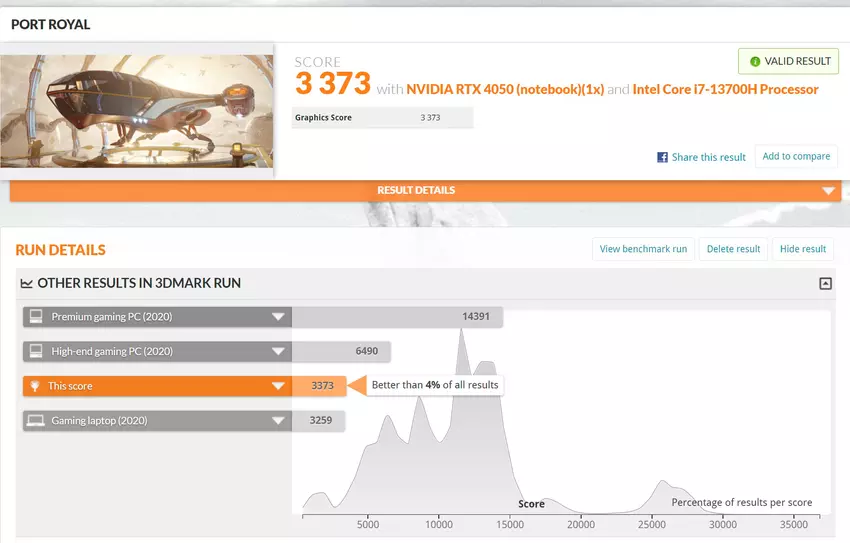Open the Premium gaming PC dropdown arrow
This screenshot has height=543, width=850.
pos(278,317)
